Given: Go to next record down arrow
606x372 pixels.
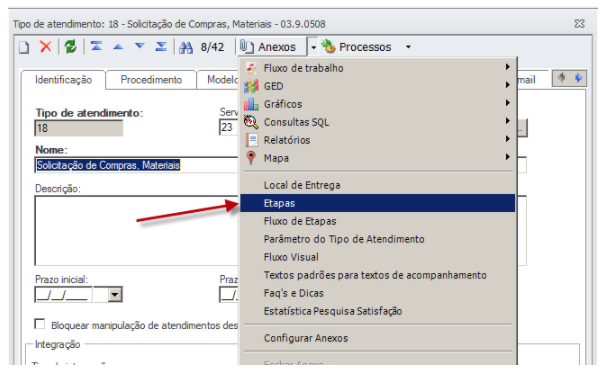Looking at the screenshot, I should pyautogui.click(x=140, y=46).
